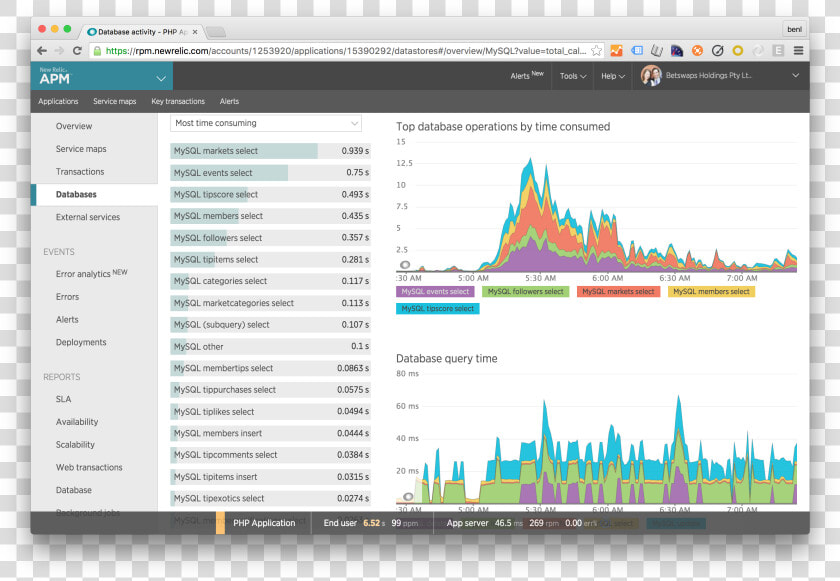Select the MySQL marketcategories select row
Screen dimensions: 840x581
[x=271, y=303]
